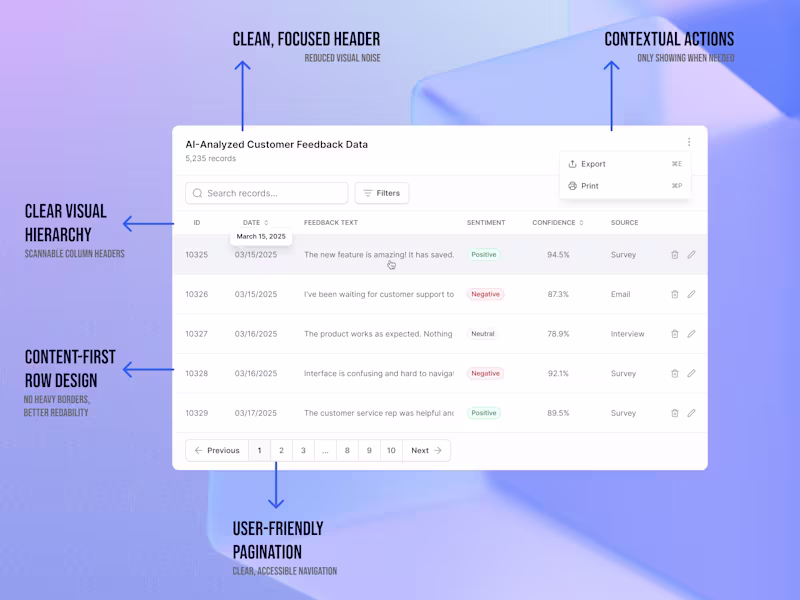Viewport: 800px width, 600px height.
Task: Delete record 10325 using its trash icon
Action: 675,255
